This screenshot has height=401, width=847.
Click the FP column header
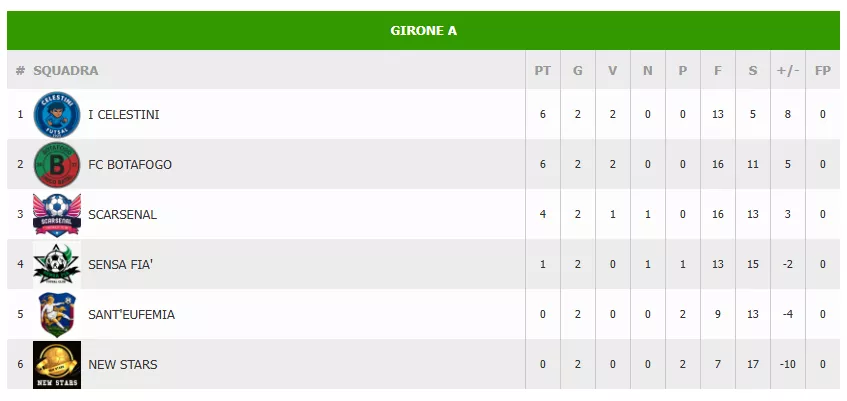click(x=822, y=71)
